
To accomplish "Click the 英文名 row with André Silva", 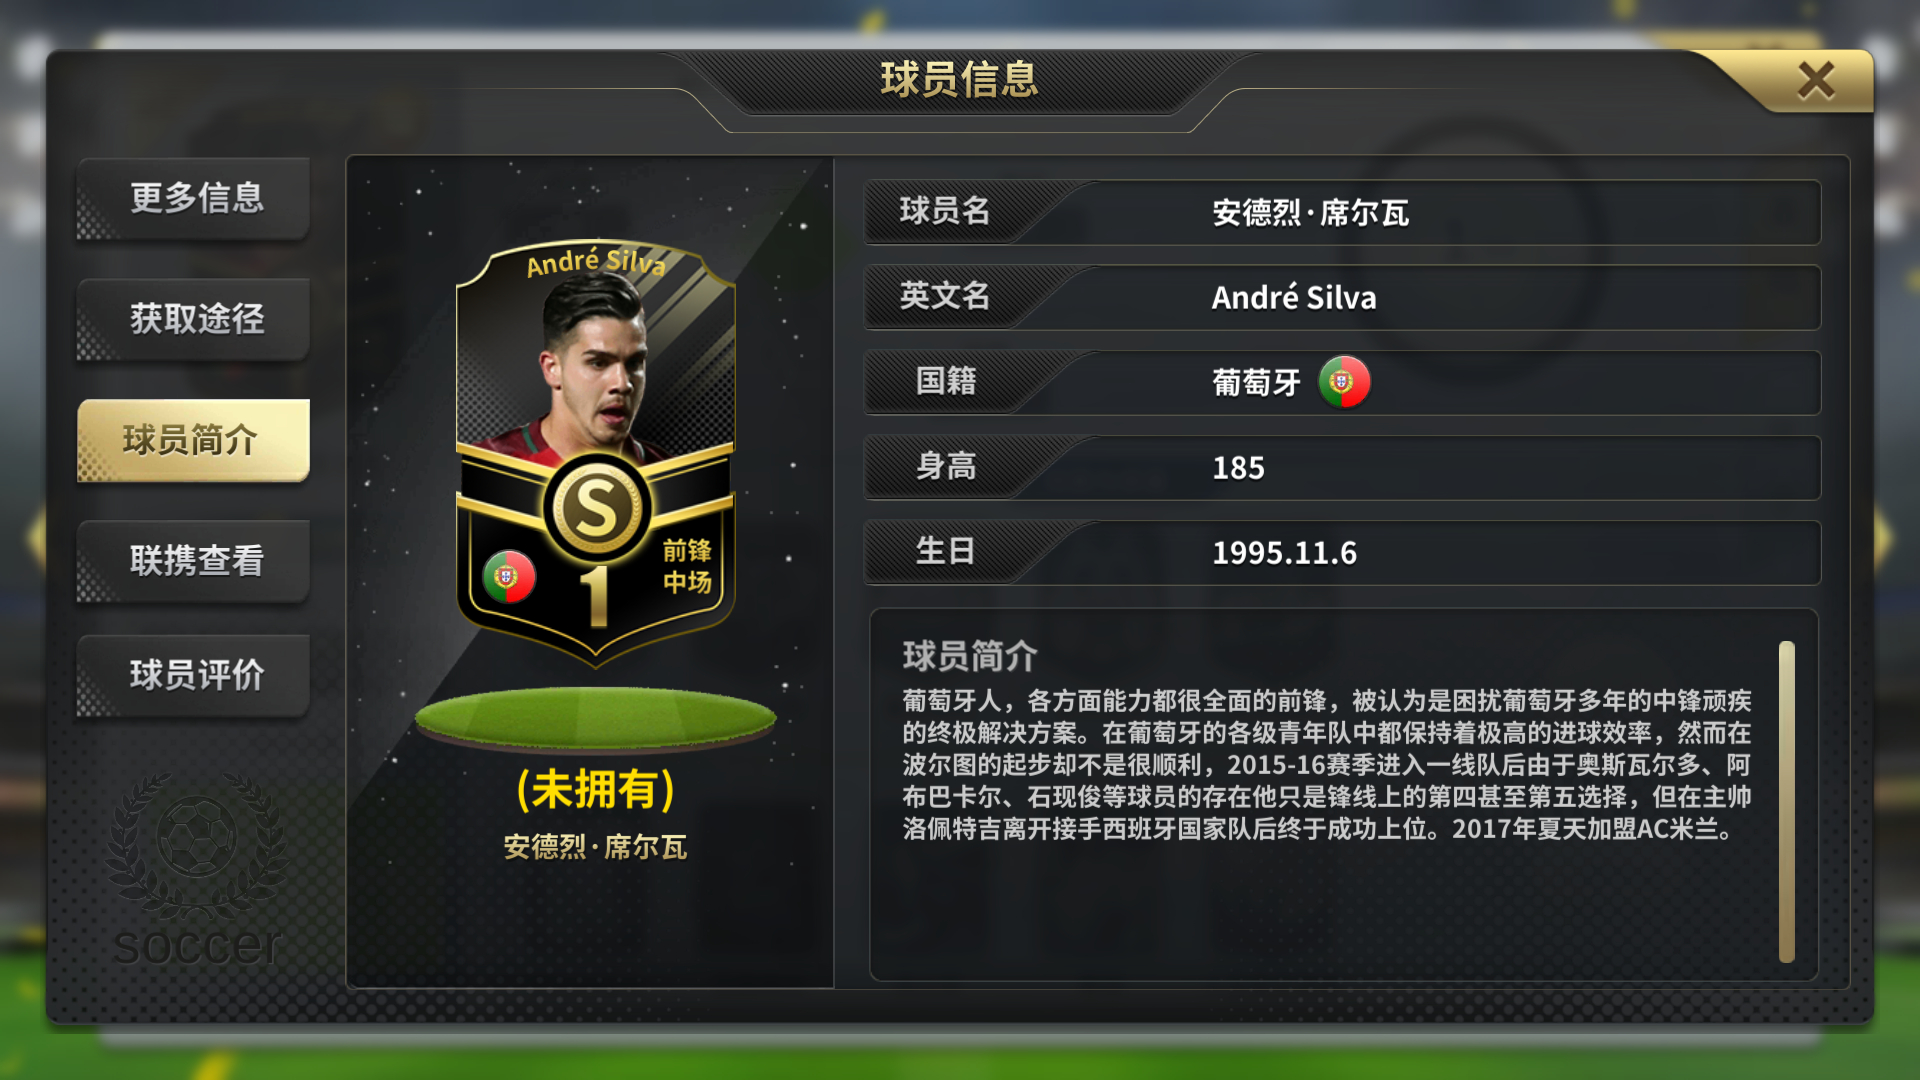I will coord(1342,297).
